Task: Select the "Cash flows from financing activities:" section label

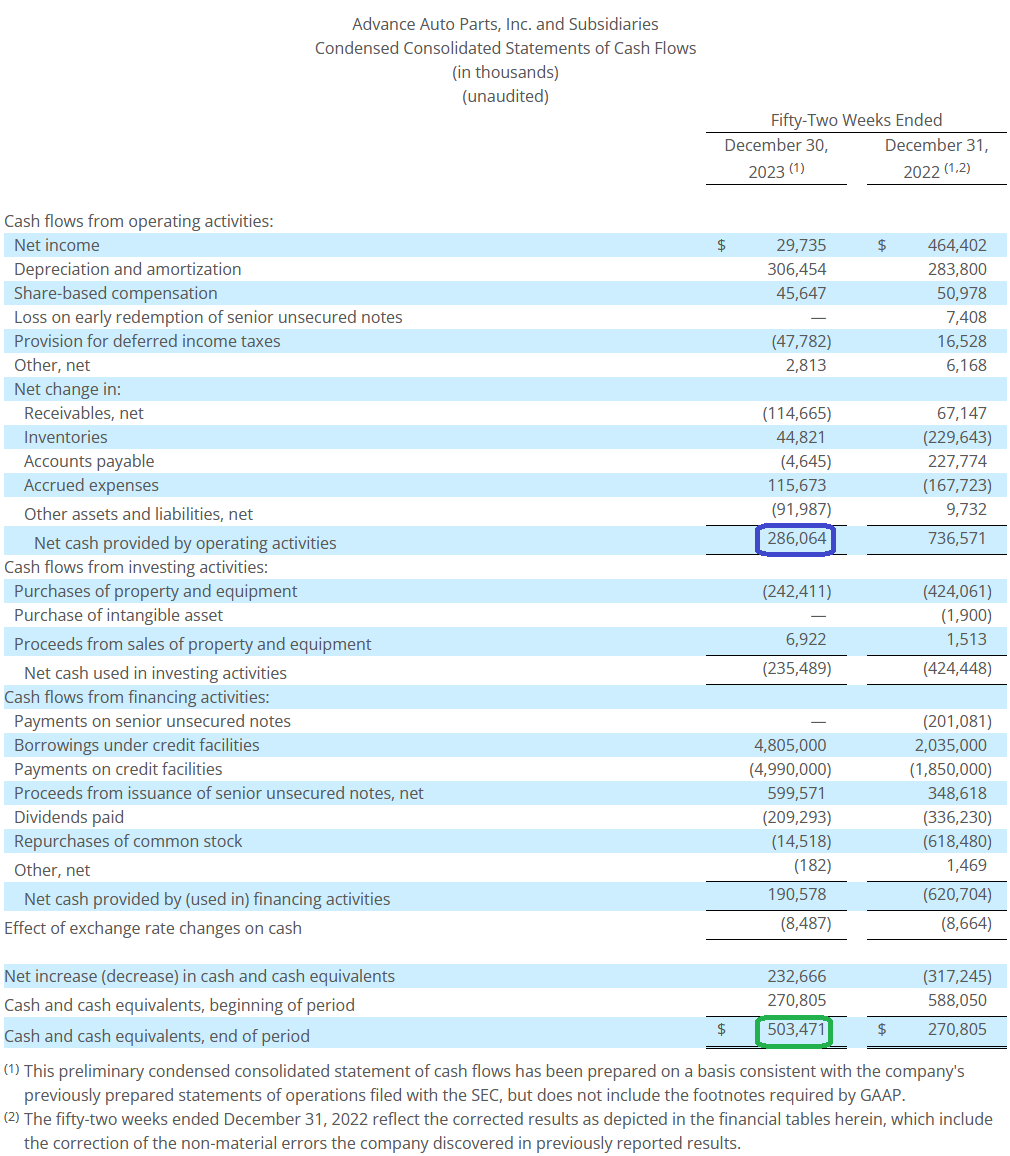Action: 137,697
